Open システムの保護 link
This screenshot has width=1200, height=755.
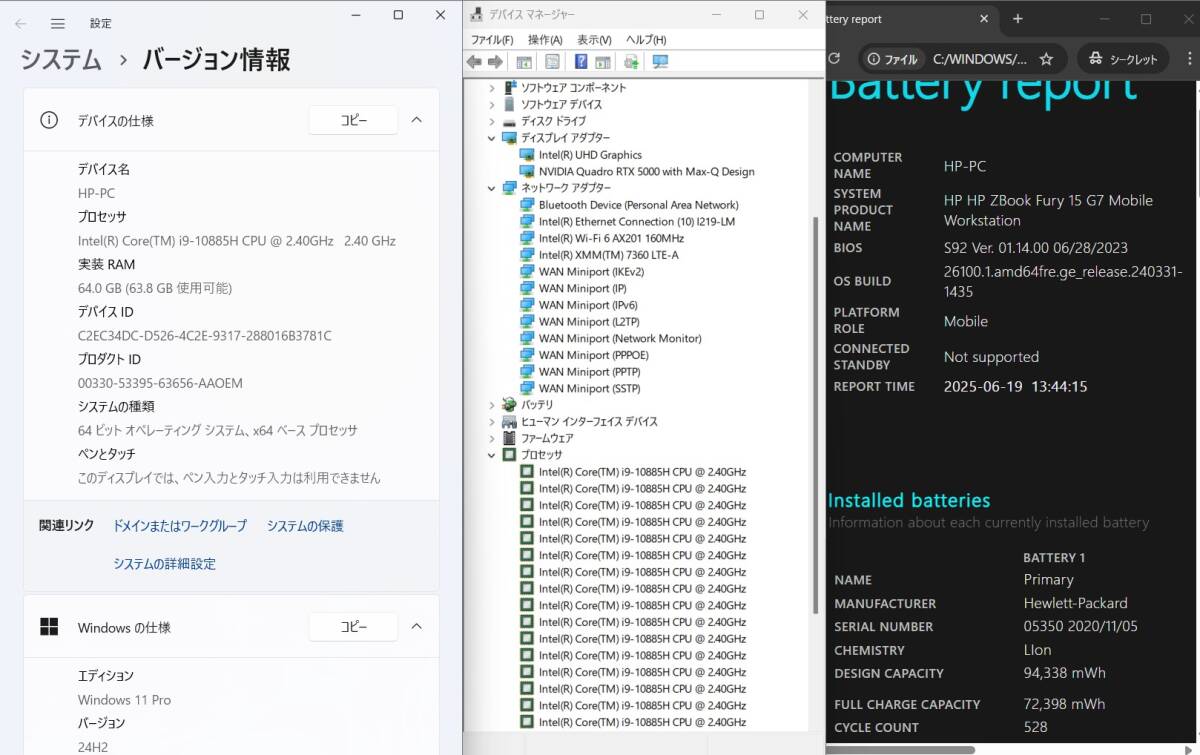(x=305, y=526)
